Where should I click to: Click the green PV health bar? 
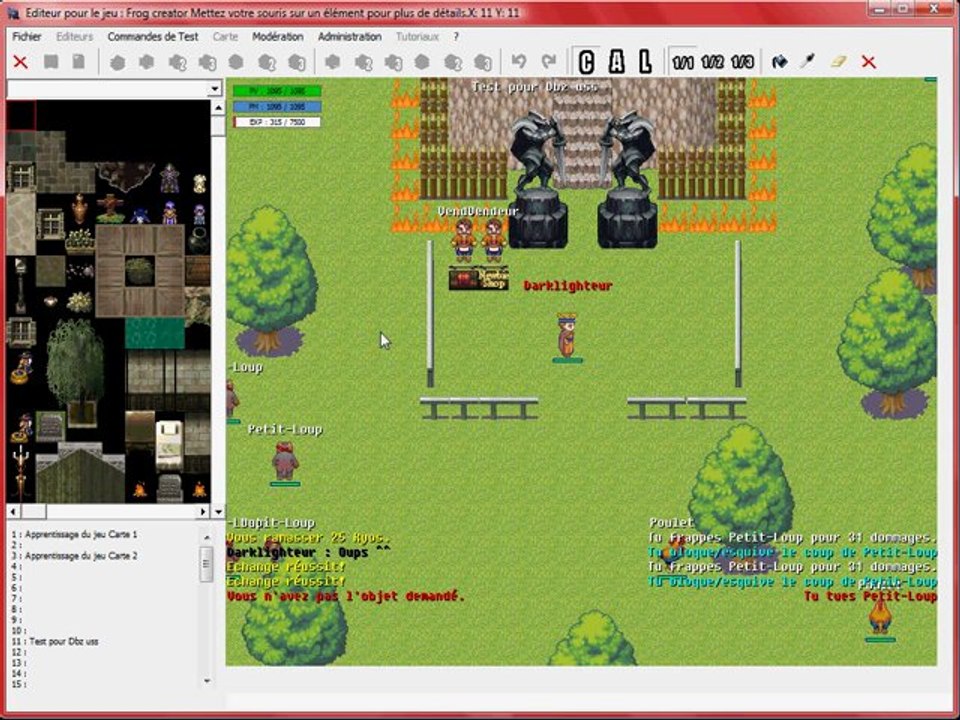click(277, 91)
